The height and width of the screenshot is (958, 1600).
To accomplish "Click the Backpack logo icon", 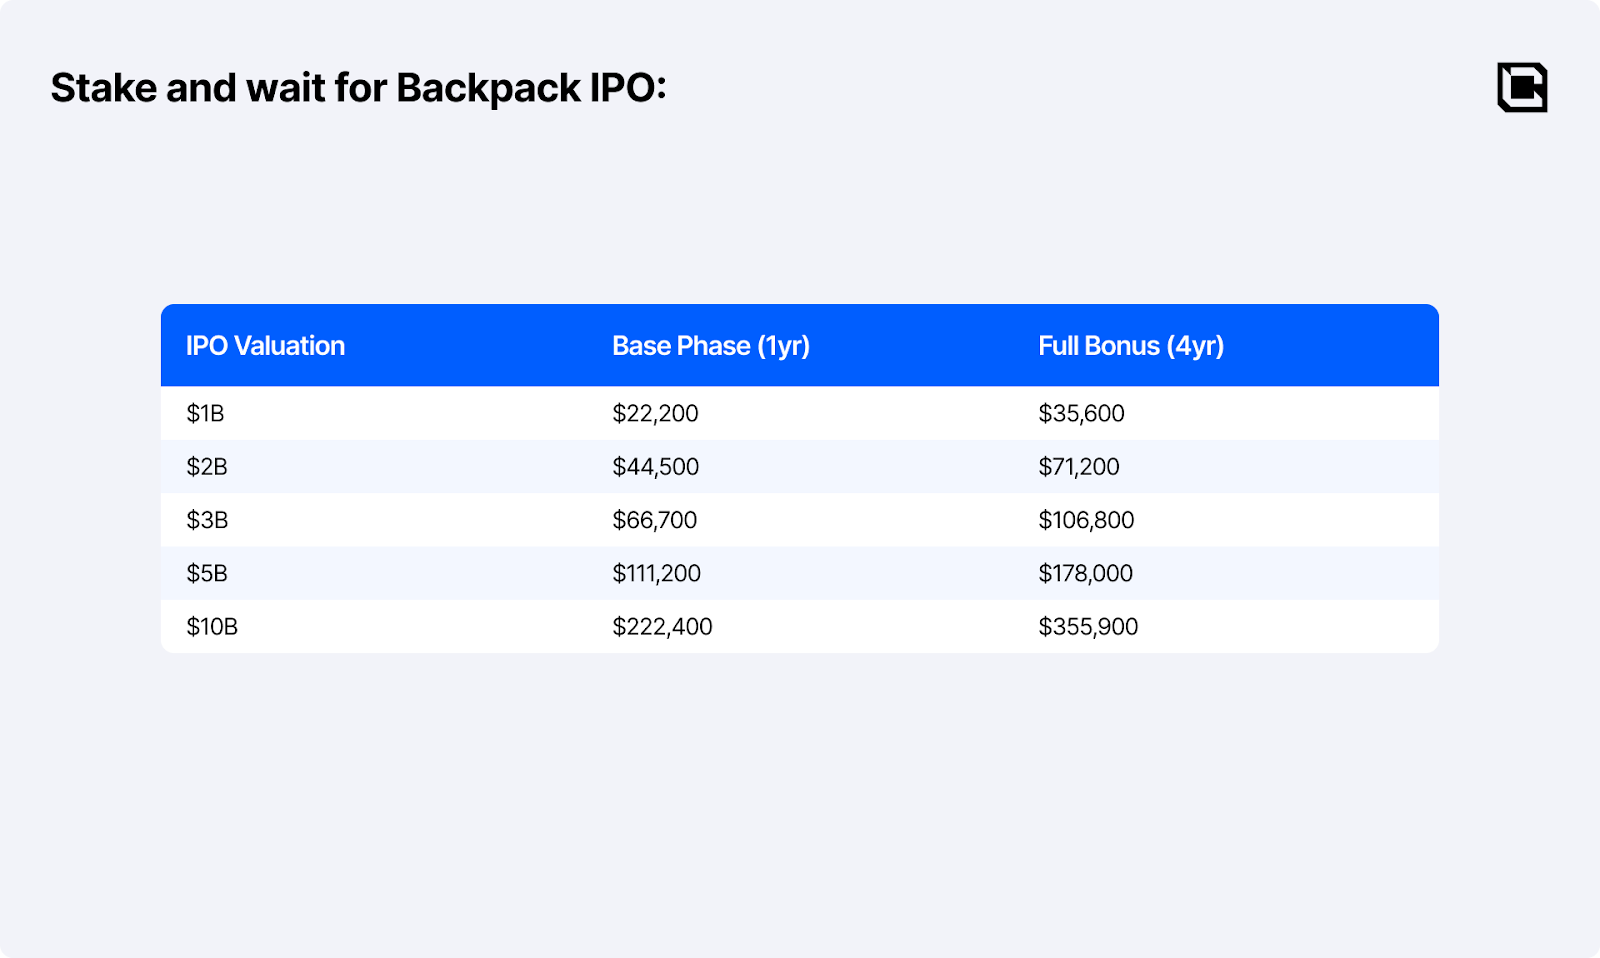I will click(x=1522, y=87).
